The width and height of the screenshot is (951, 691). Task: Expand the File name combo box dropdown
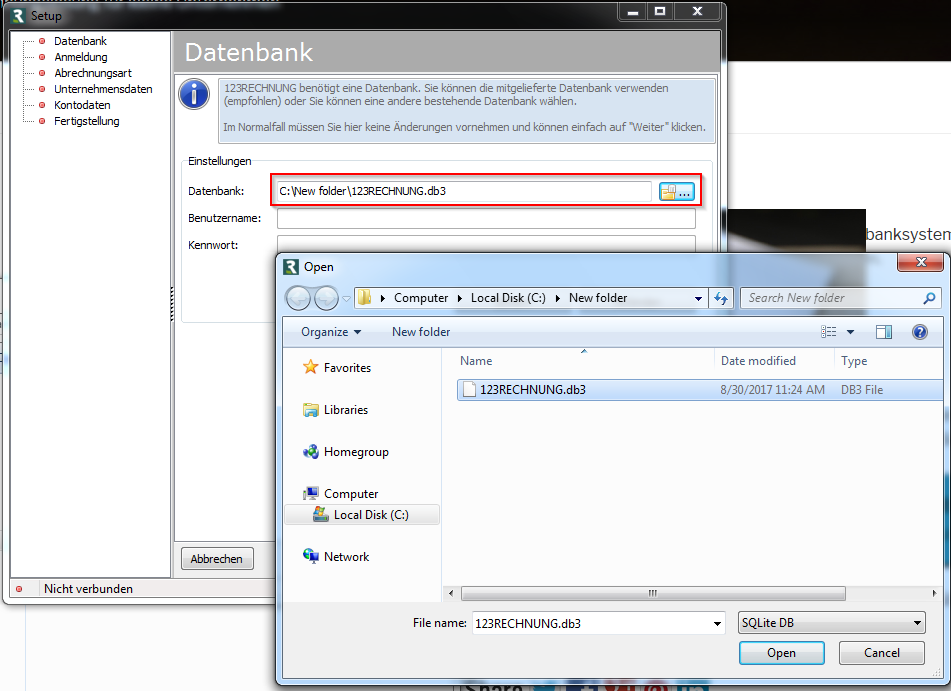coord(717,624)
